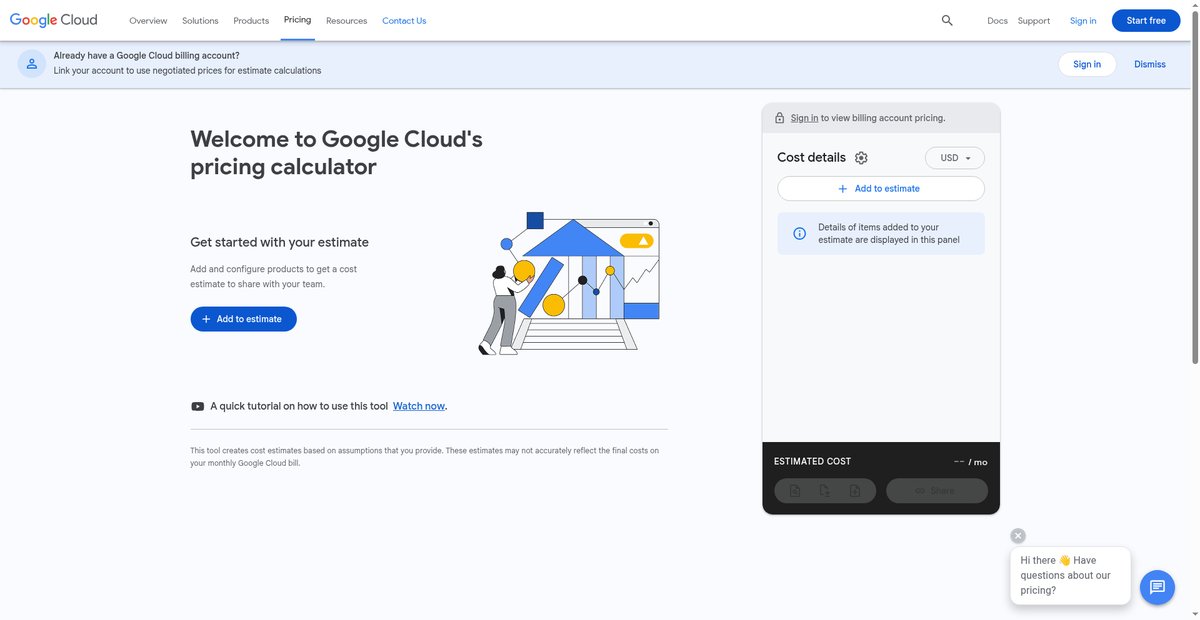Click the main blue Add to estimate button
The width and height of the screenshot is (1200, 620).
[243, 319]
